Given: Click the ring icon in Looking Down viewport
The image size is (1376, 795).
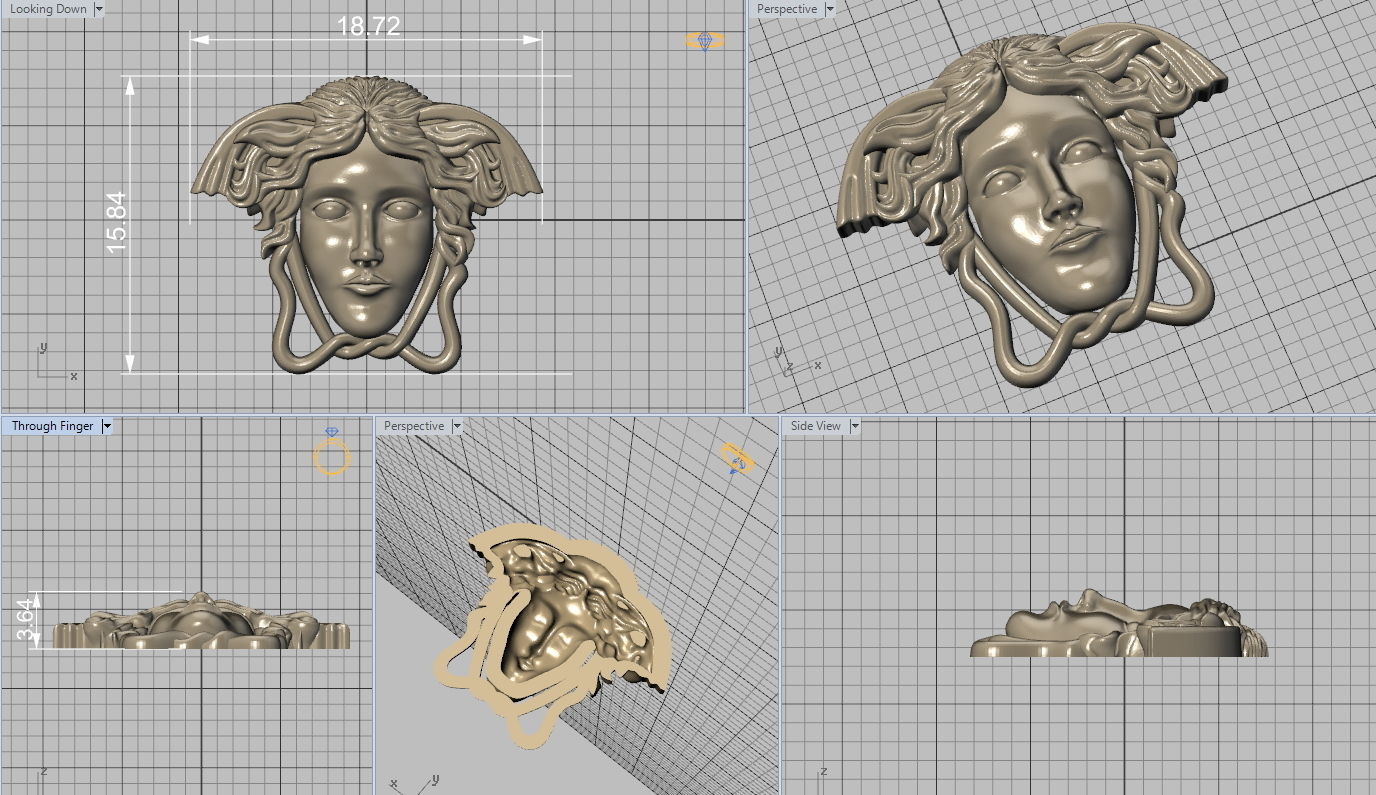Looking at the screenshot, I should (x=705, y=41).
